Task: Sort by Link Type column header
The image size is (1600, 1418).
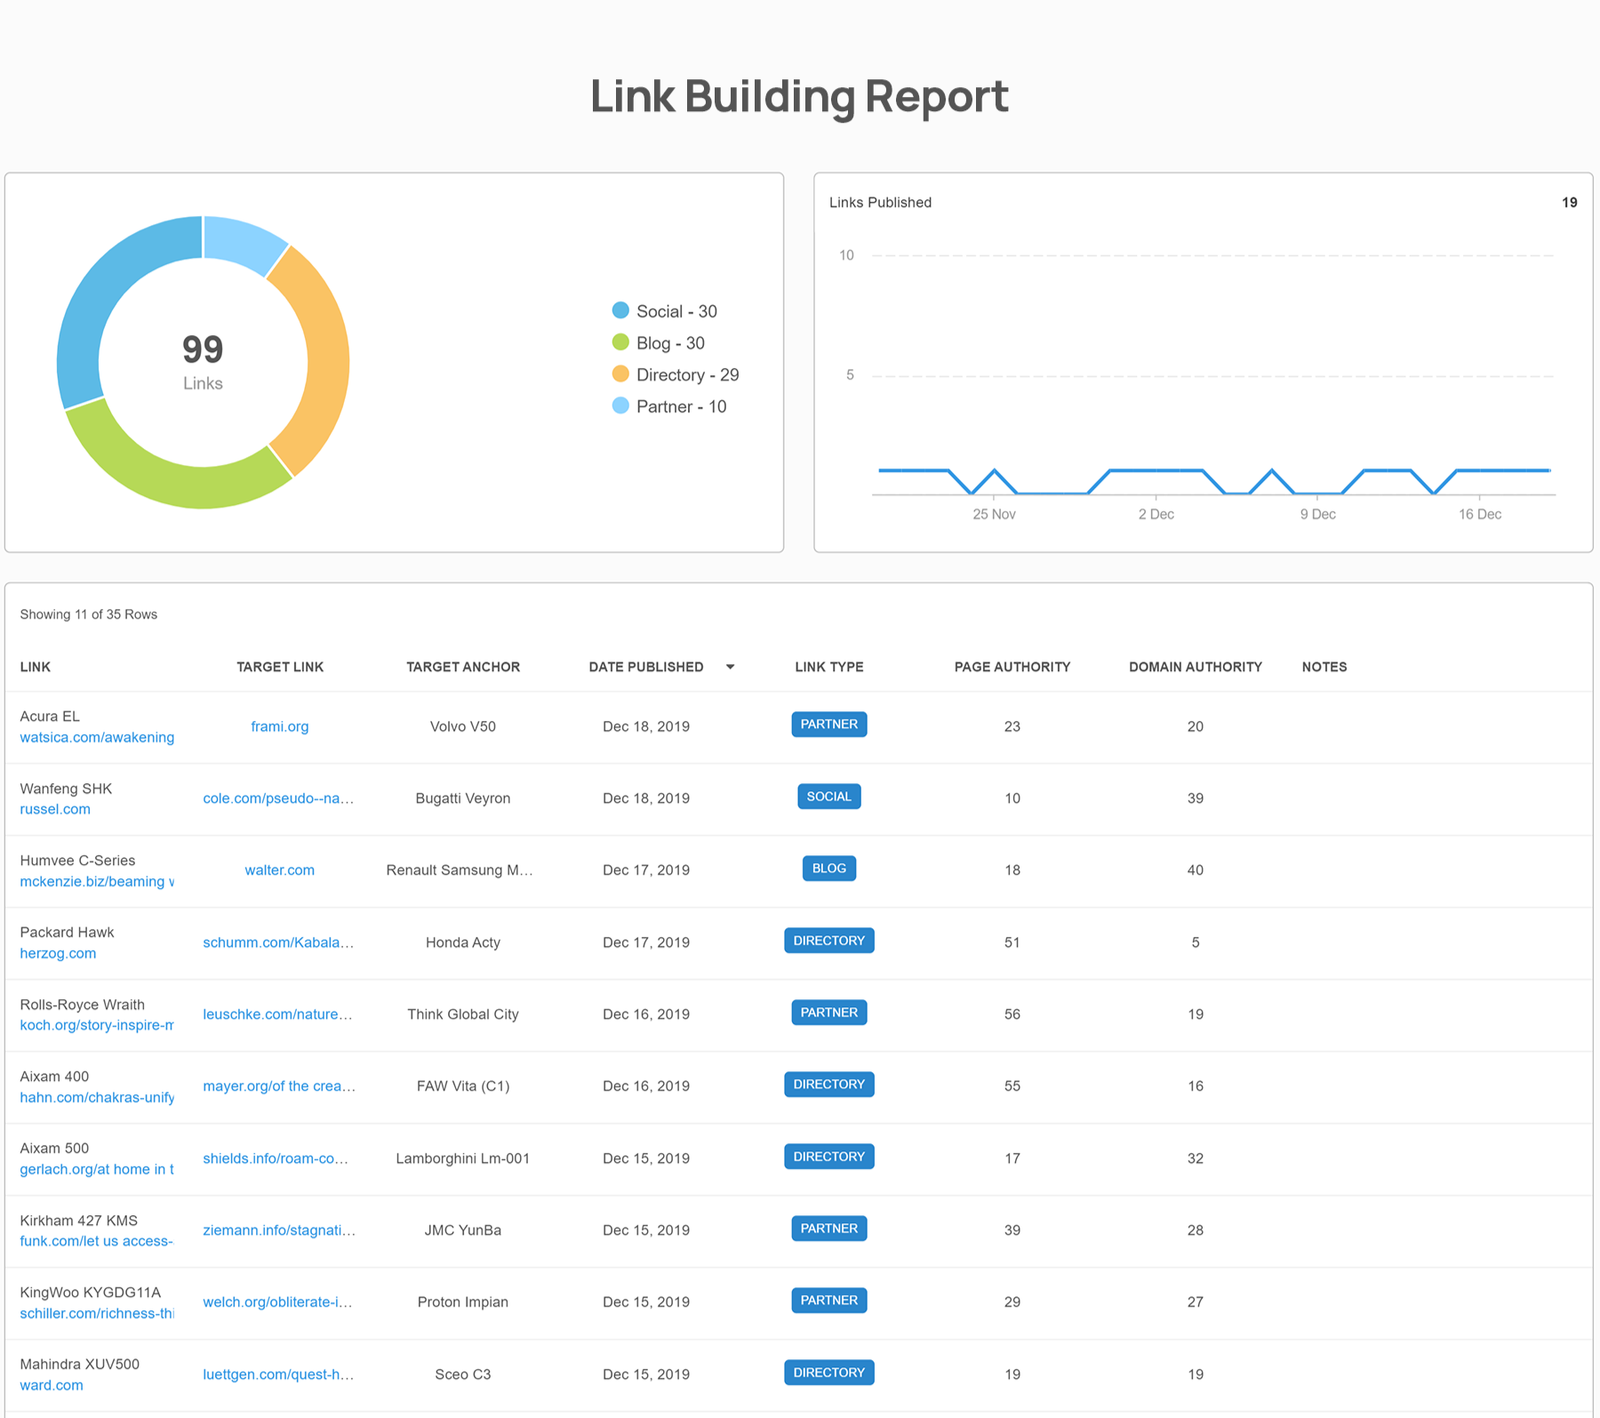Action: tap(829, 667)
